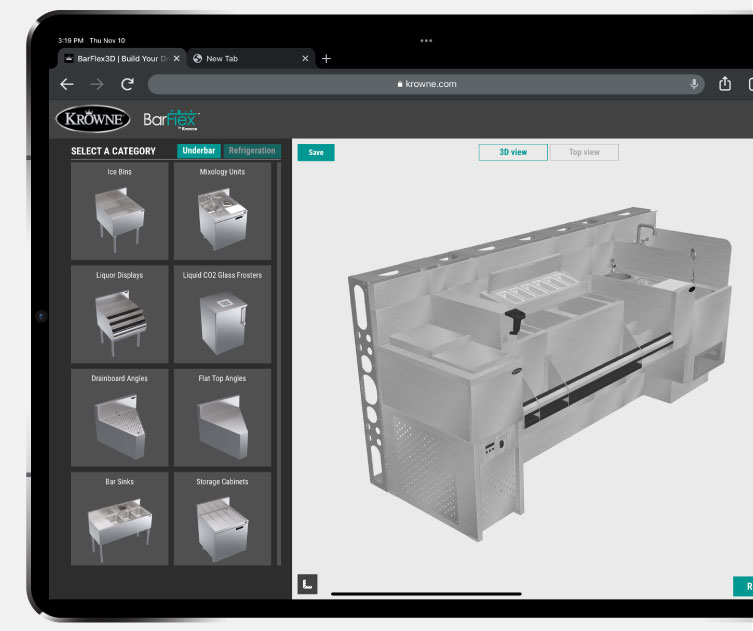The image size is (753, 631).
Task: Close the BarFlex3D browser tab
Action: pyautogui.click(x=177, y=59)
